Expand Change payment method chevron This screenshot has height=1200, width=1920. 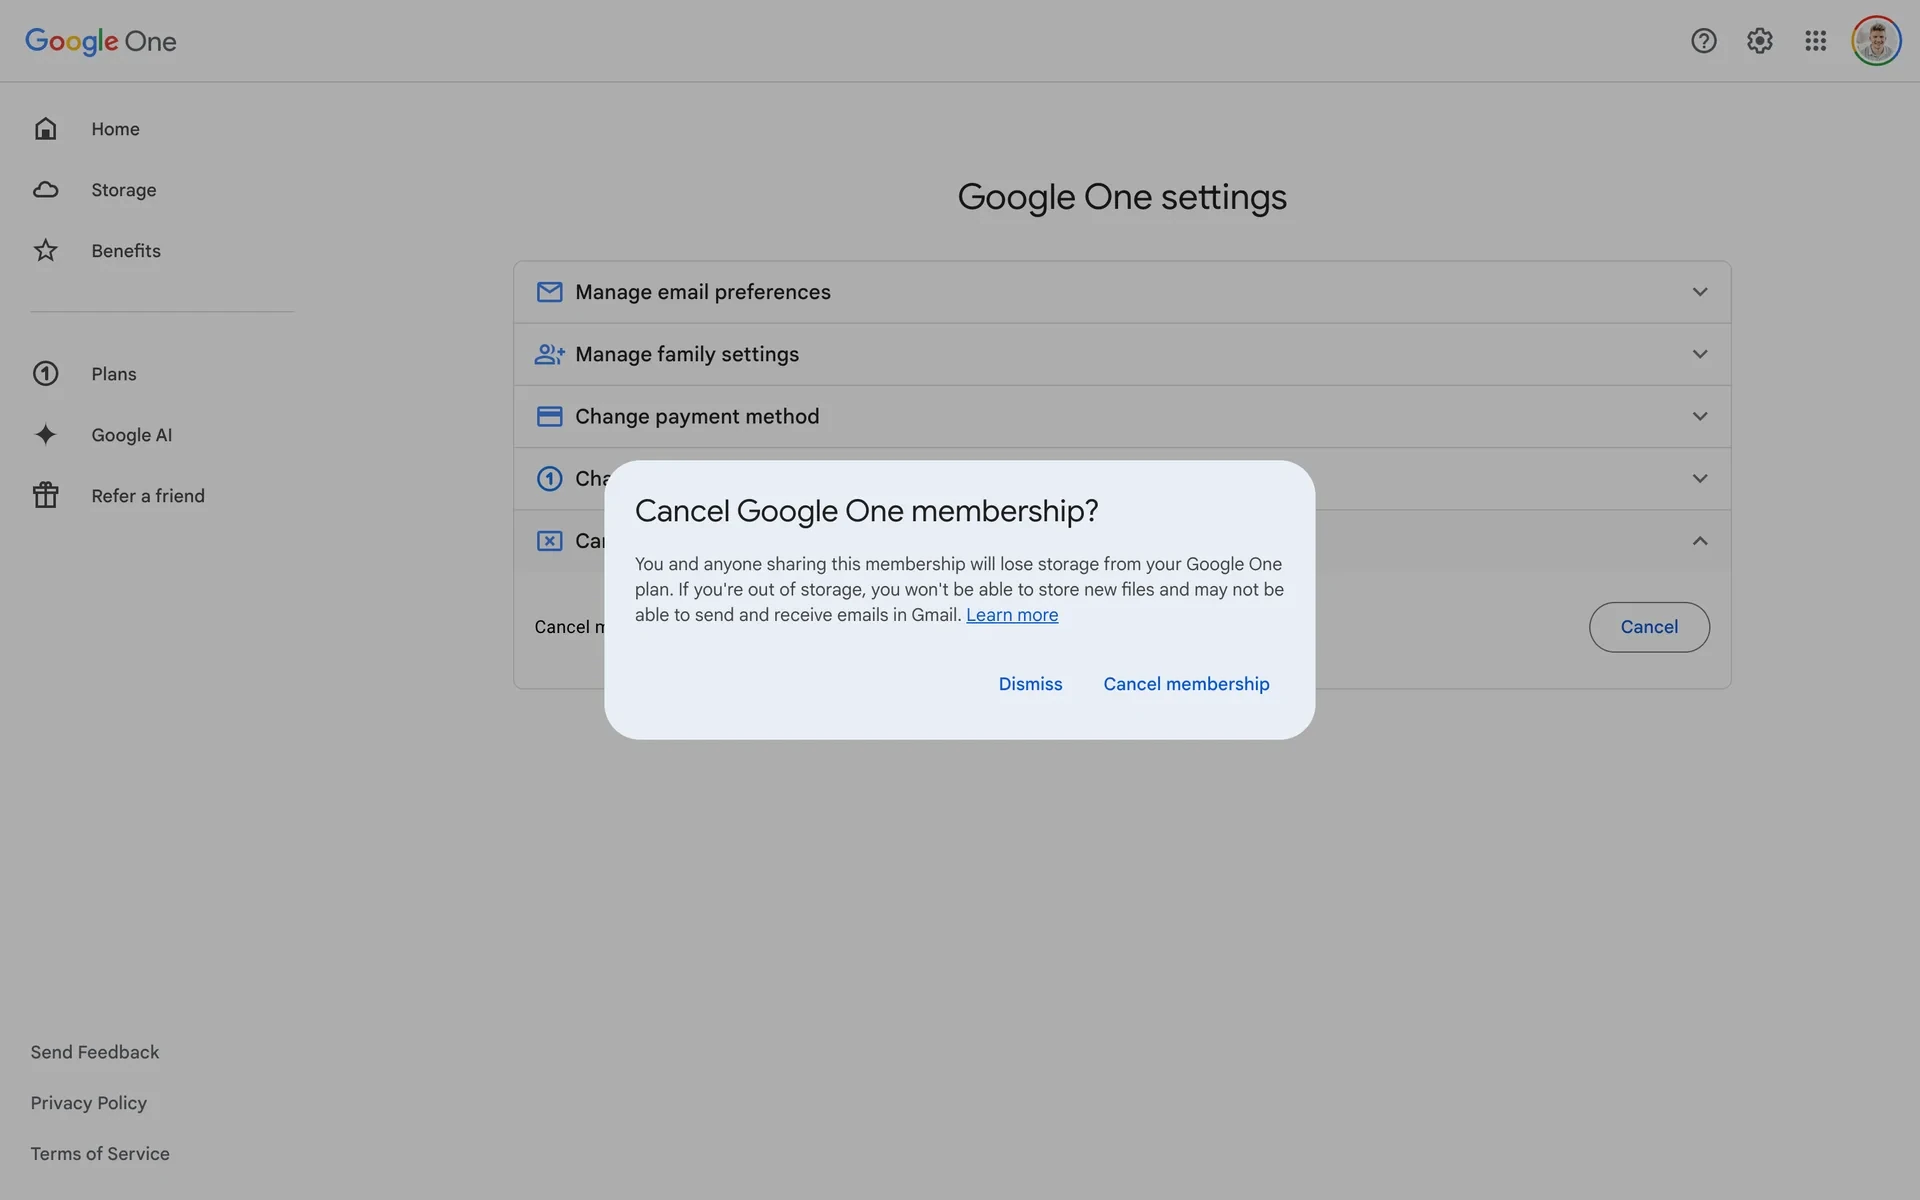tap(1700, 416)
